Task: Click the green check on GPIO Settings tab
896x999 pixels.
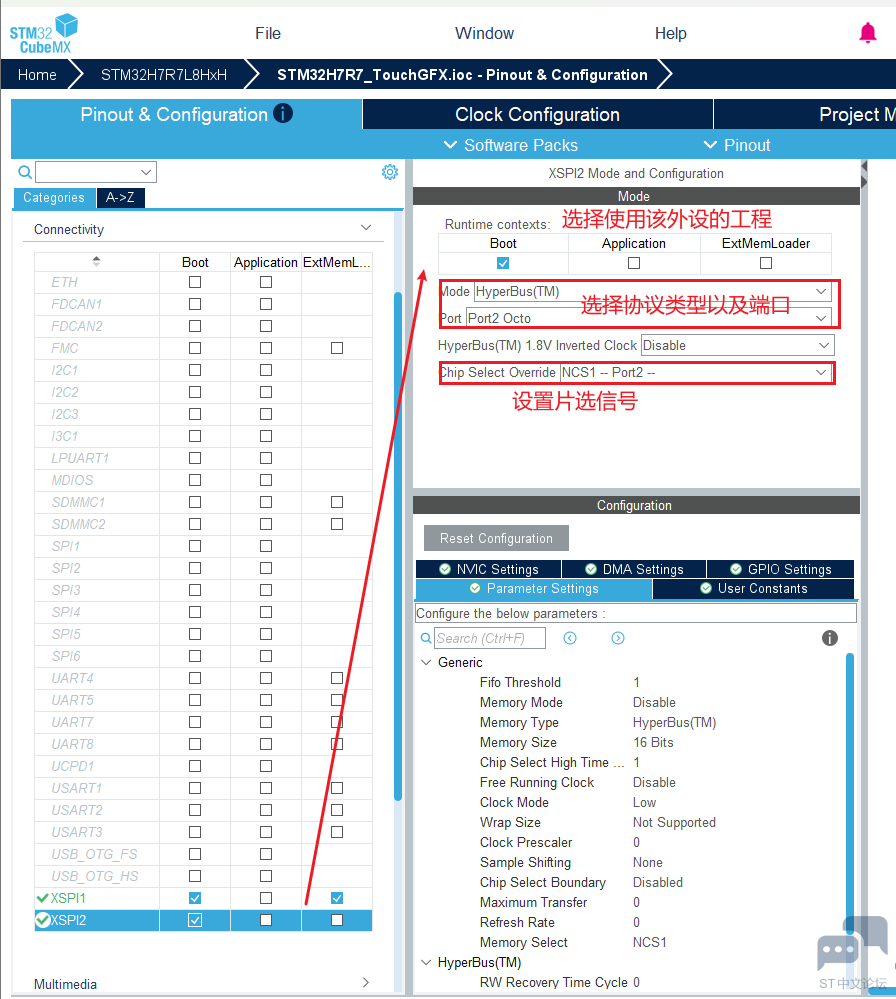Action: point(735,569)
